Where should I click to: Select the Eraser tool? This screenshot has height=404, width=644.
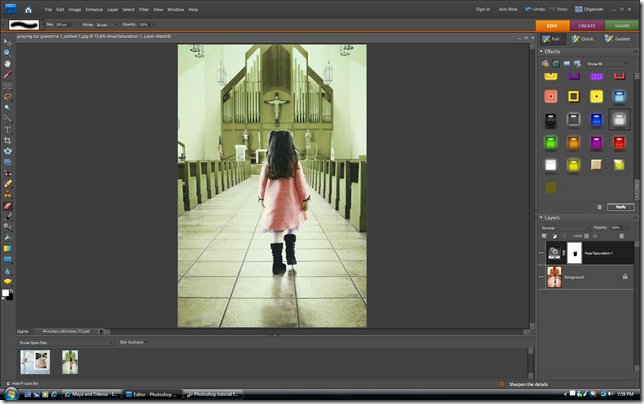pos(7,206)
